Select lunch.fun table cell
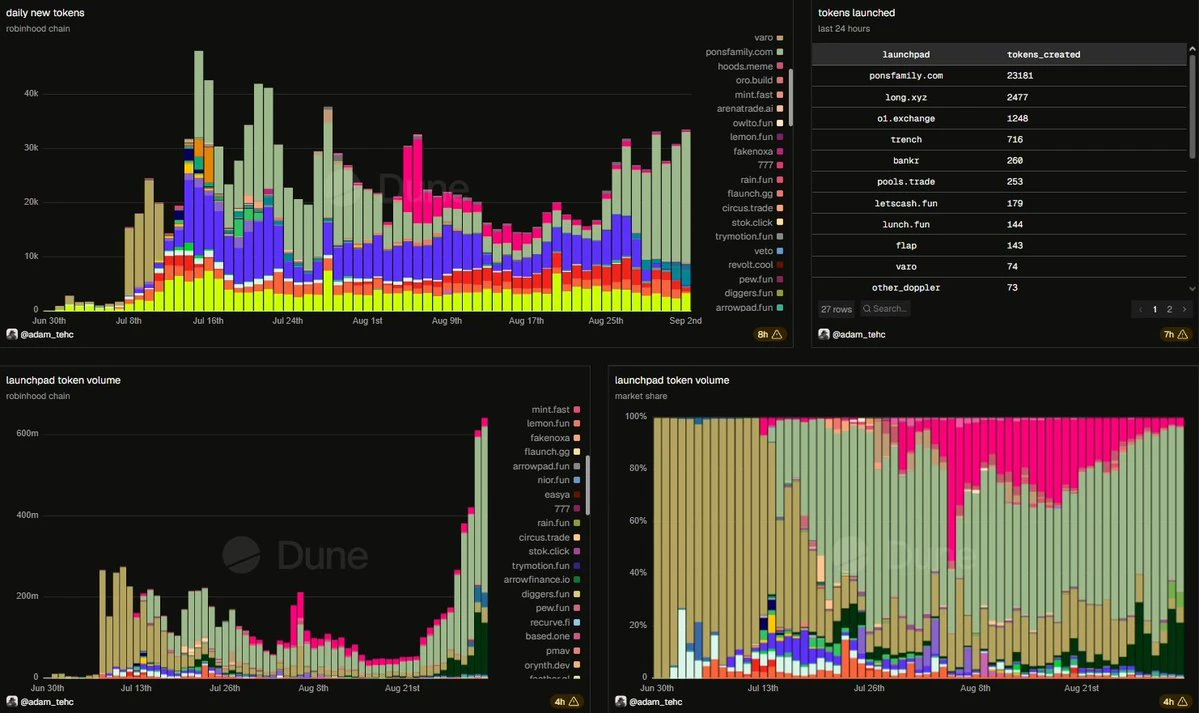Image resolution: width=1199 pixels, height=713 pixels. [906, 224]
